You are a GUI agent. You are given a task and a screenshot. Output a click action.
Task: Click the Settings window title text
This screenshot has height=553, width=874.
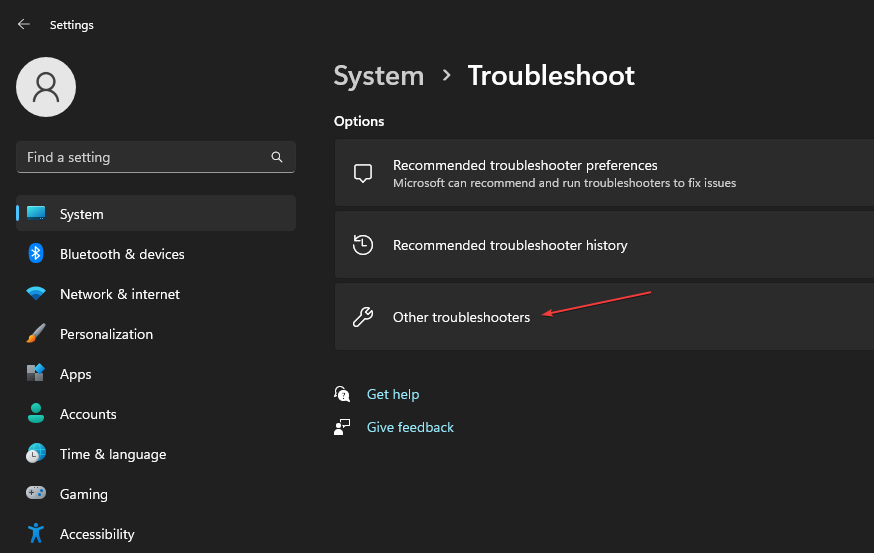coord(71,25)
